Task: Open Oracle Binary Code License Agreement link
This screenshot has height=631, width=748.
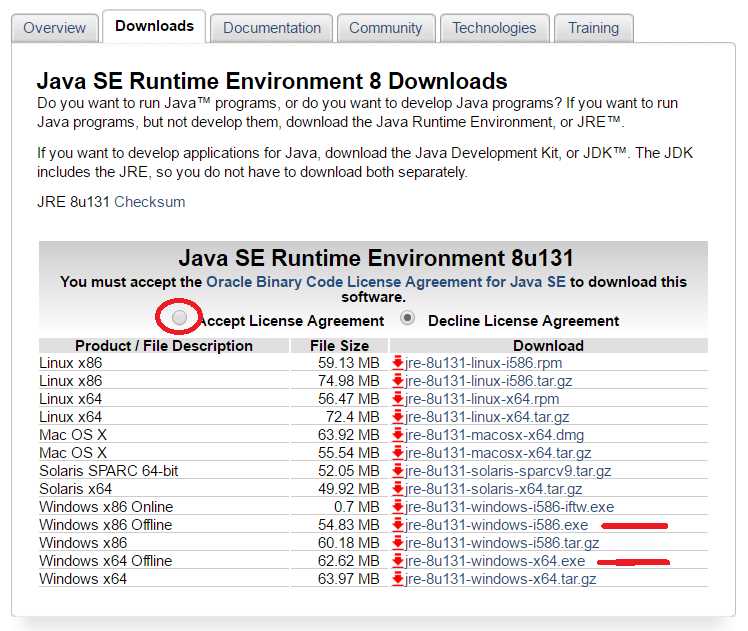Action: [386, 282]
